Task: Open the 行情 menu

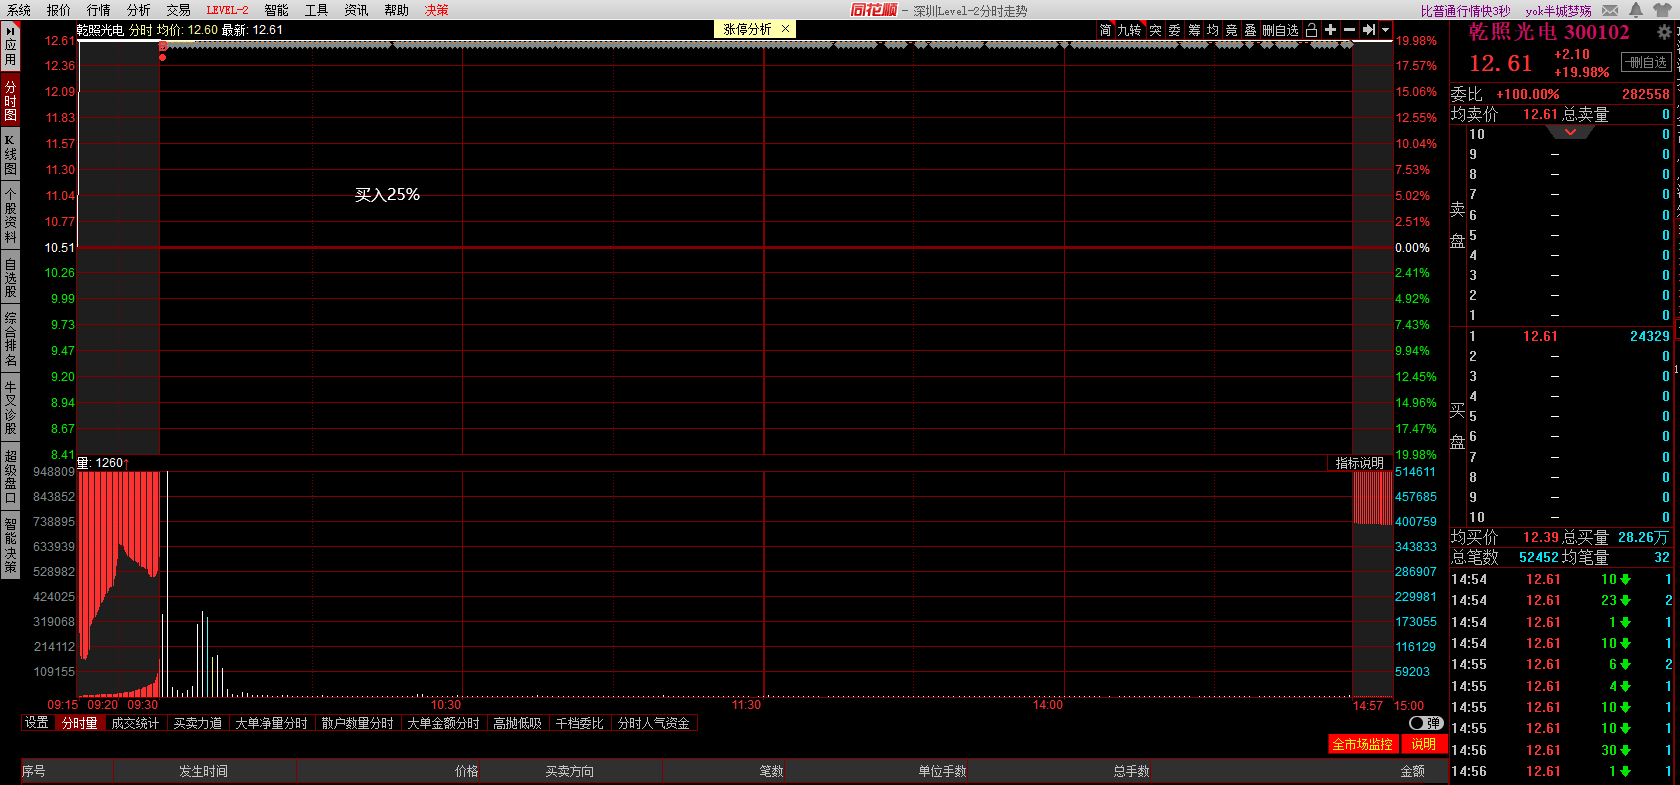Action: point(99,10)
